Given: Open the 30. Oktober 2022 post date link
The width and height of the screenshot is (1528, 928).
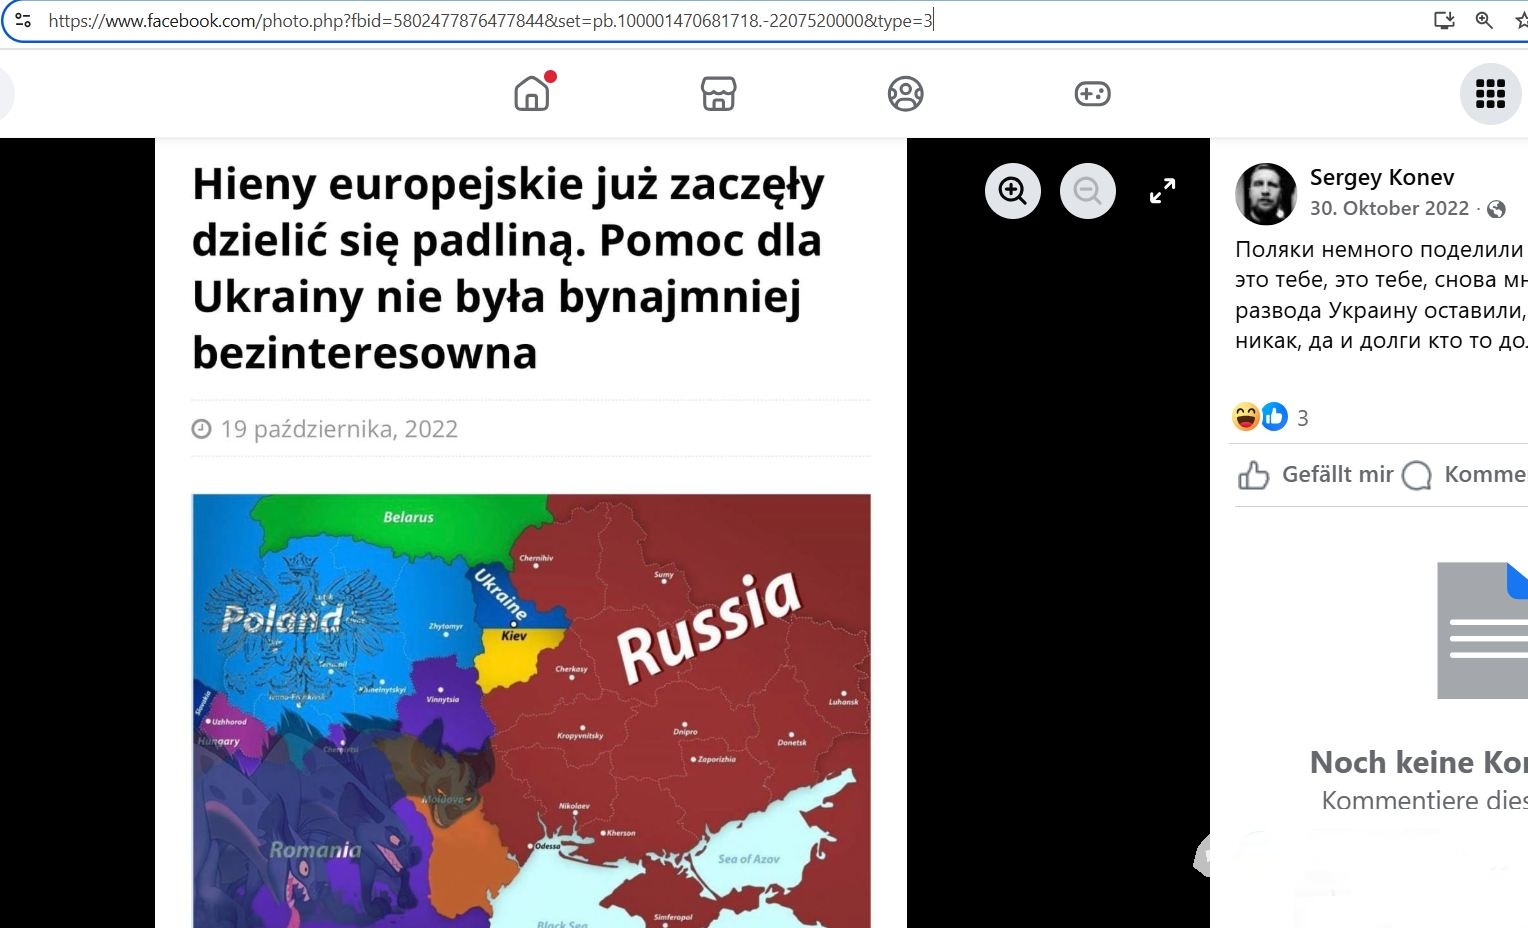Looking at the screenshot, I should pos(1389,209).
